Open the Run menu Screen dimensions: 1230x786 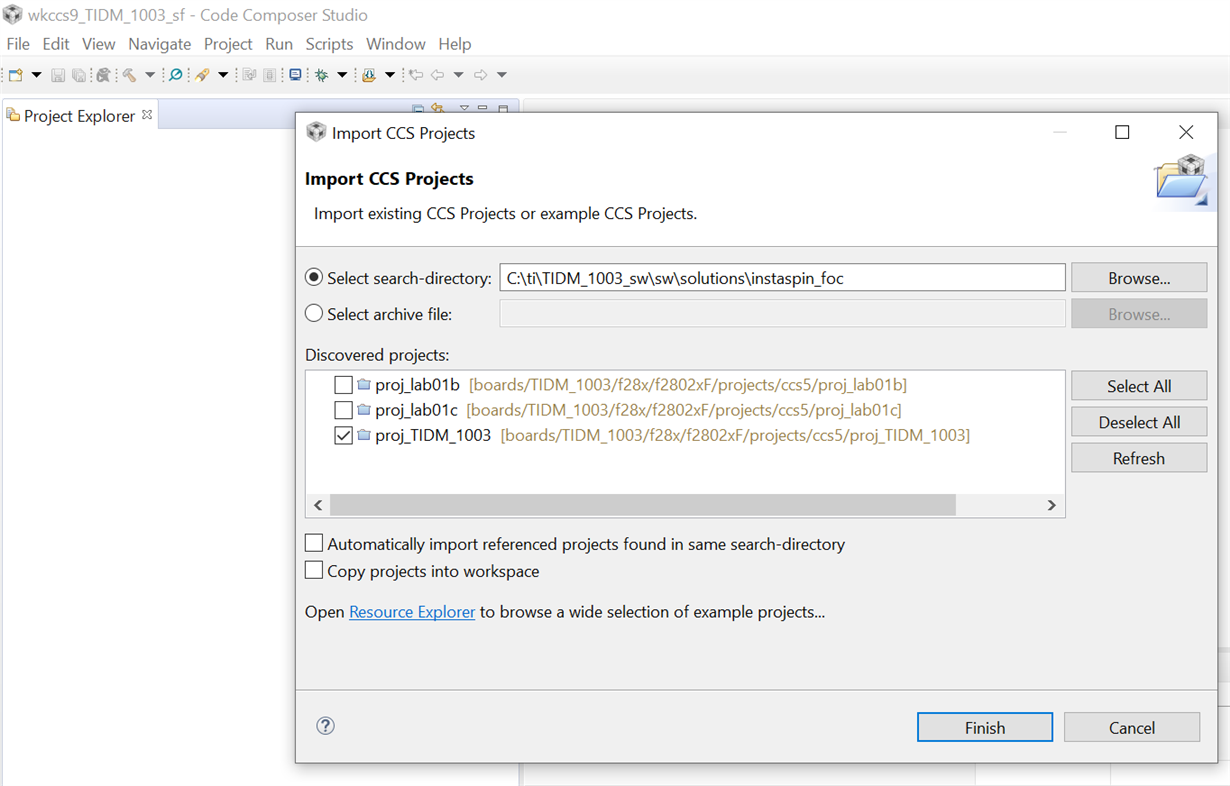tap(279, 44)
